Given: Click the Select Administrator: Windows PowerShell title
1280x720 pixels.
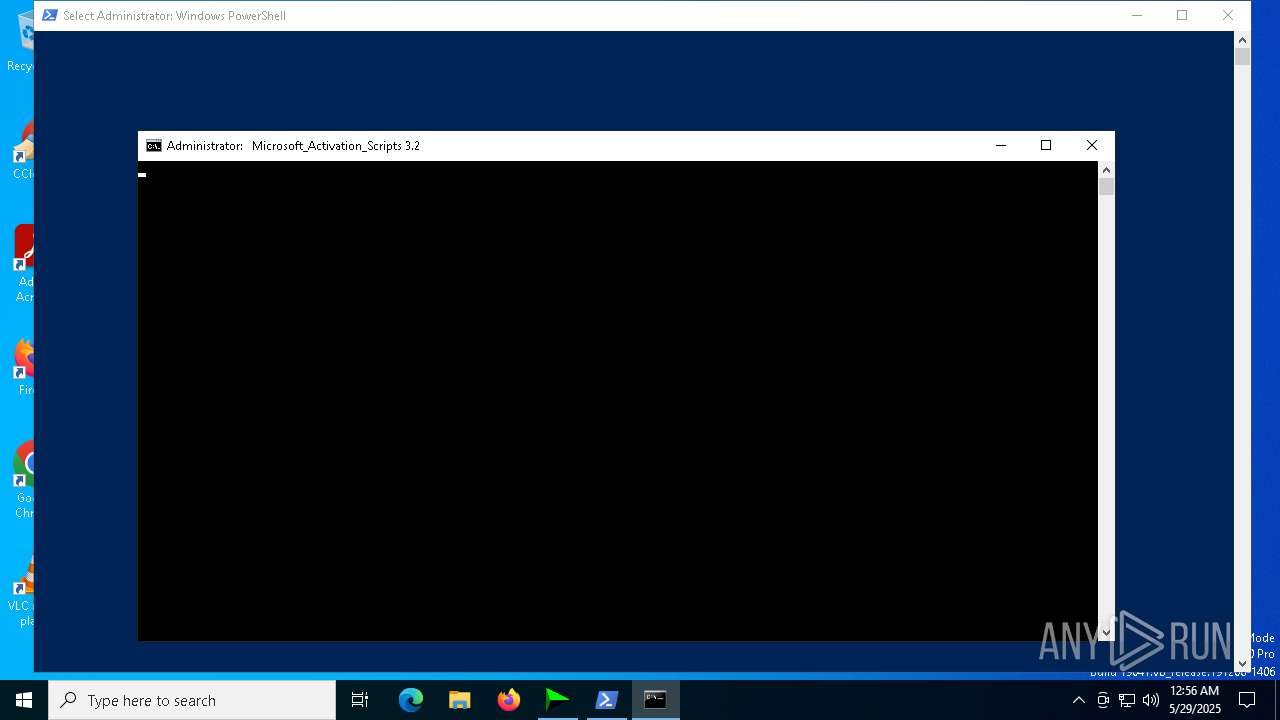Looking at the screenshot, I should [x=174, y=15].
